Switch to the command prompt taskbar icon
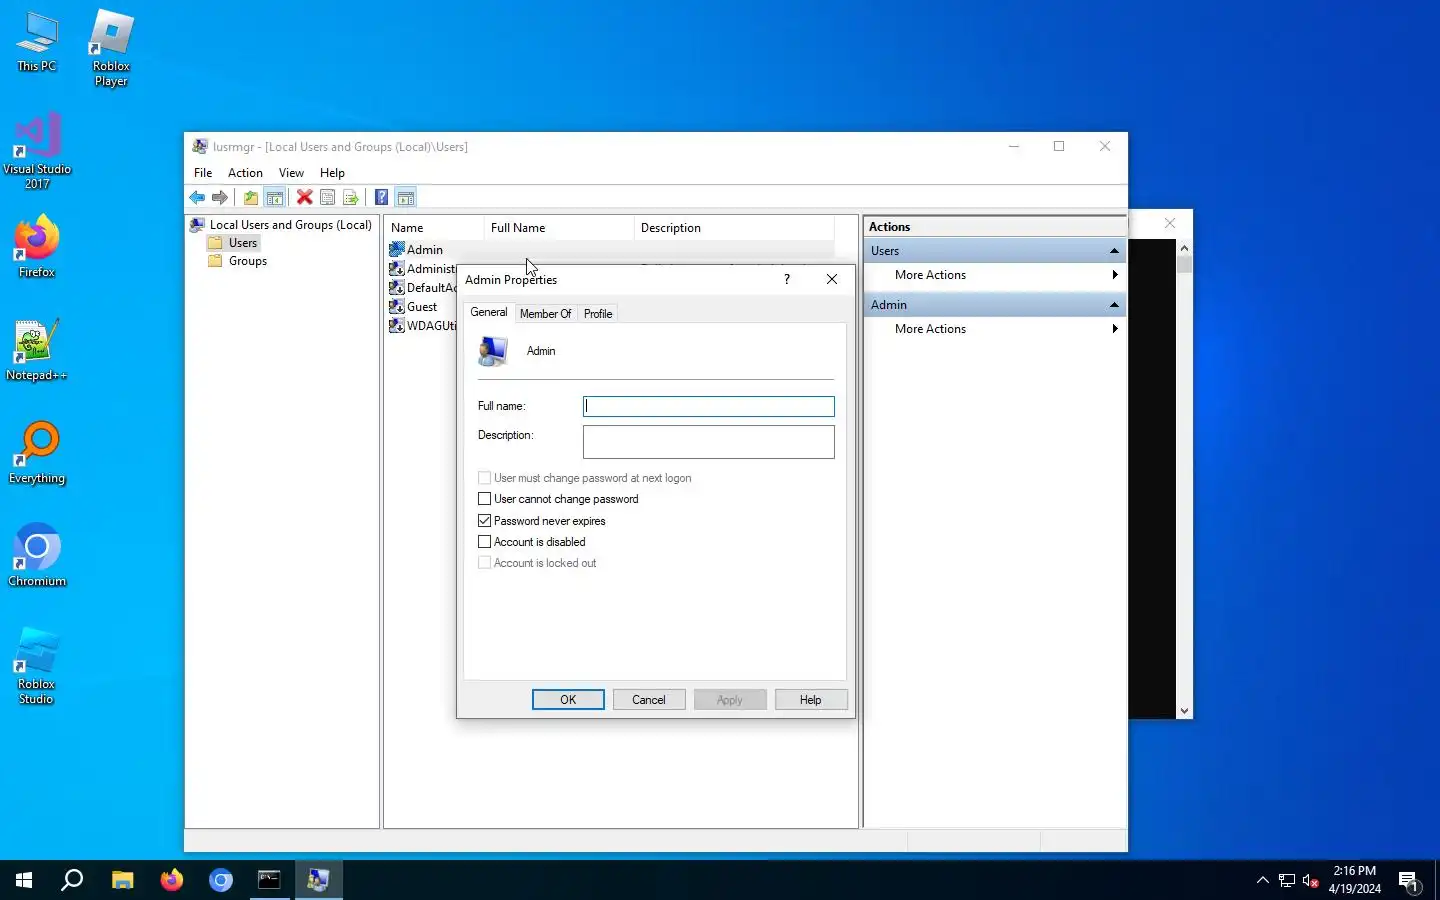The image size is (1440, 900). [270, 880]
